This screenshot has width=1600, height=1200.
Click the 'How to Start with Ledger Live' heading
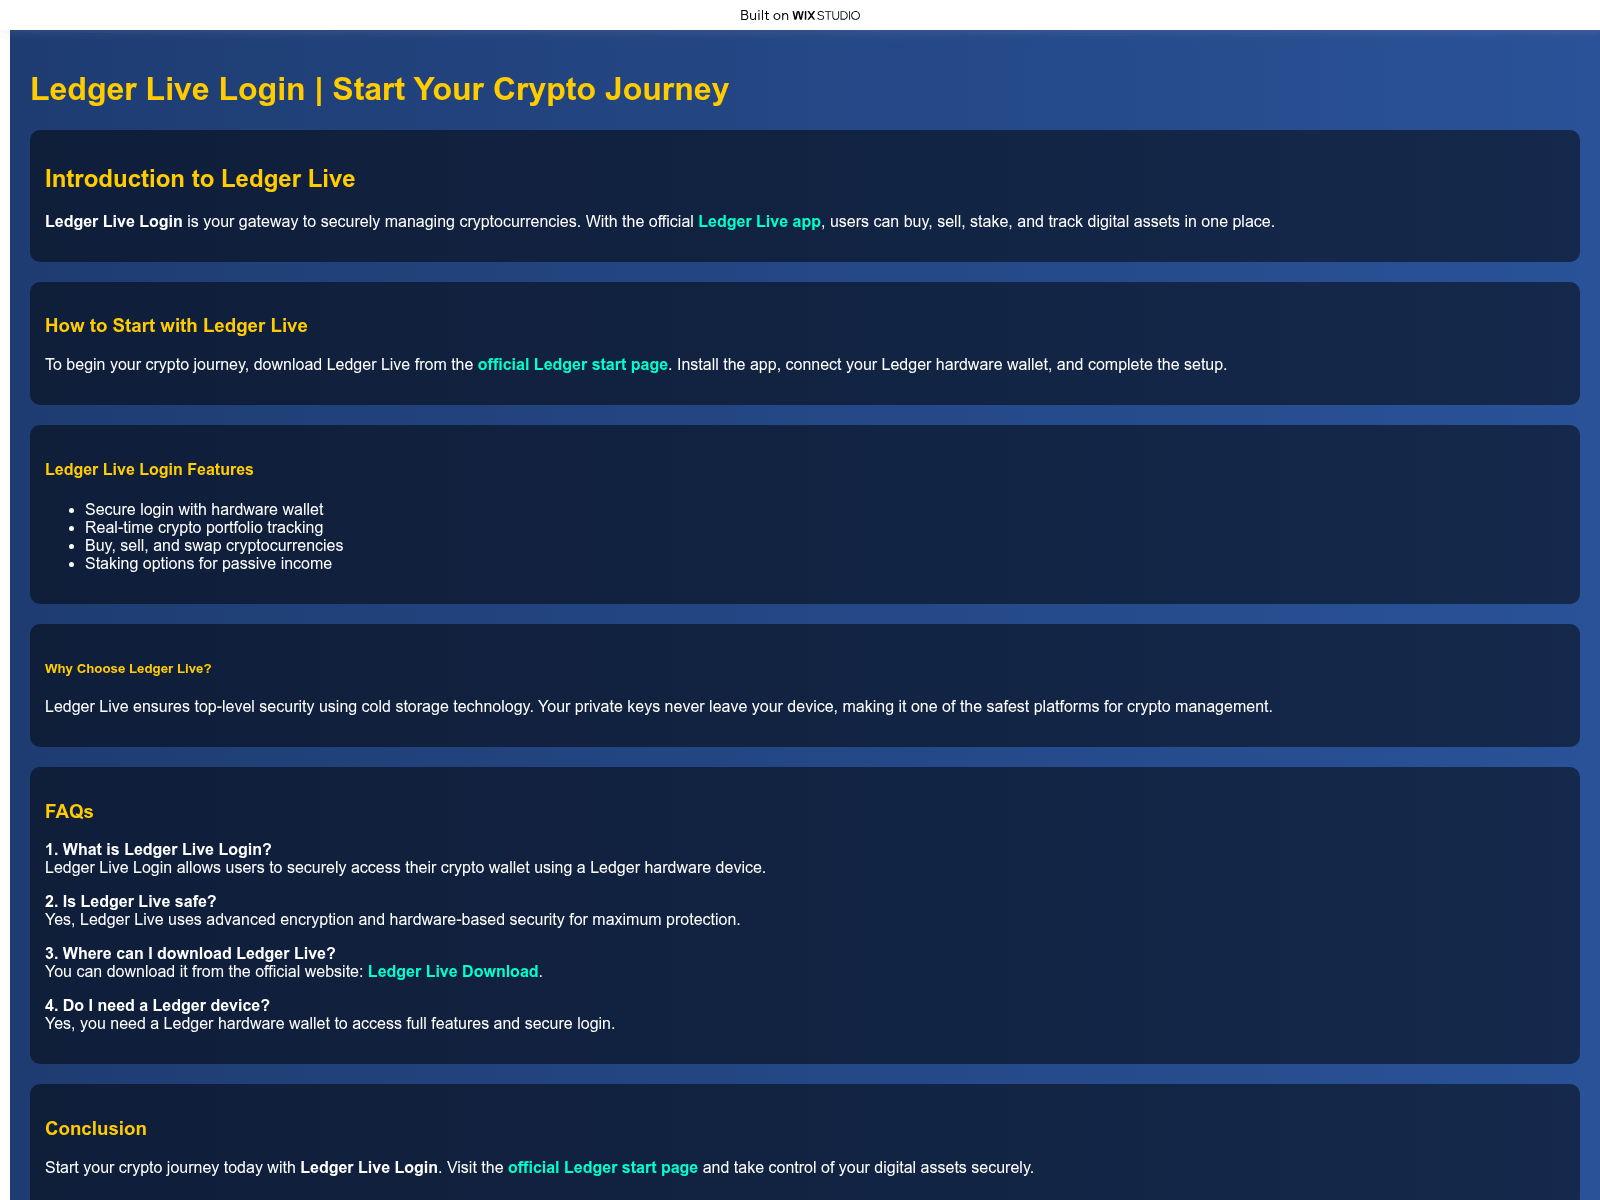[x=176, y=326]
